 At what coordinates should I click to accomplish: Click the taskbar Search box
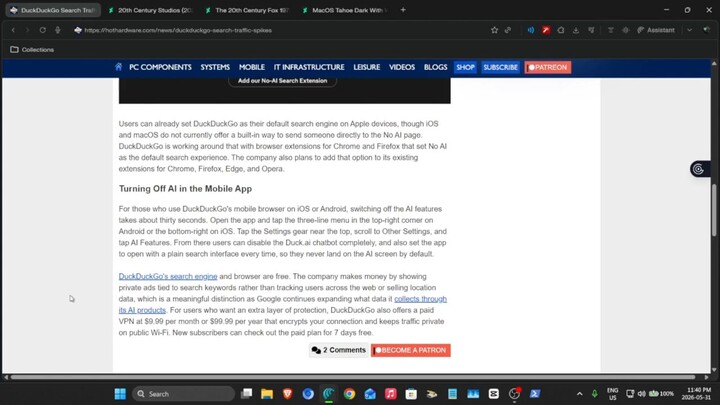[x=183, y=394]
